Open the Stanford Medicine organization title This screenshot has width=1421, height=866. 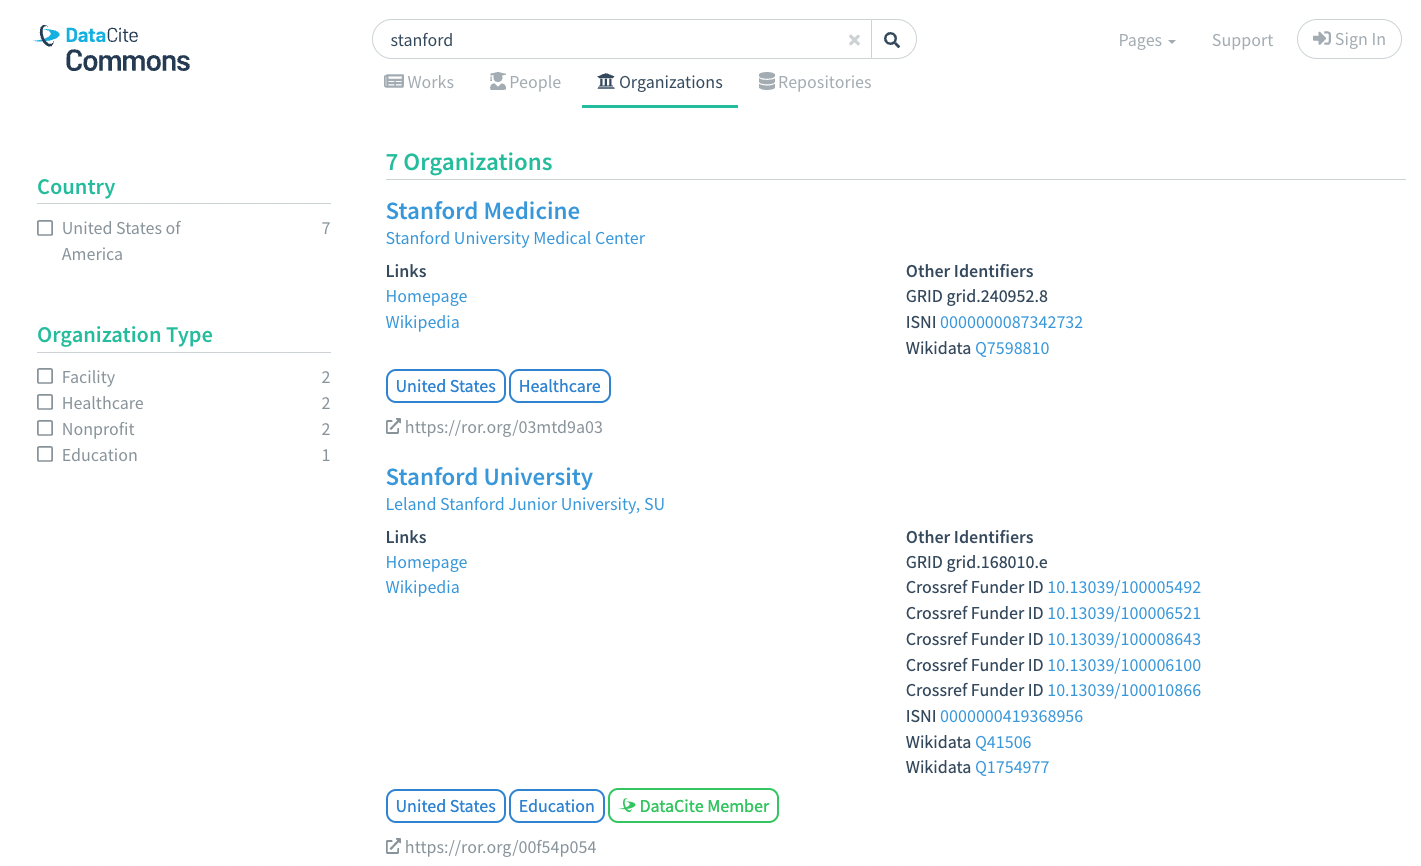click(483, 211)
